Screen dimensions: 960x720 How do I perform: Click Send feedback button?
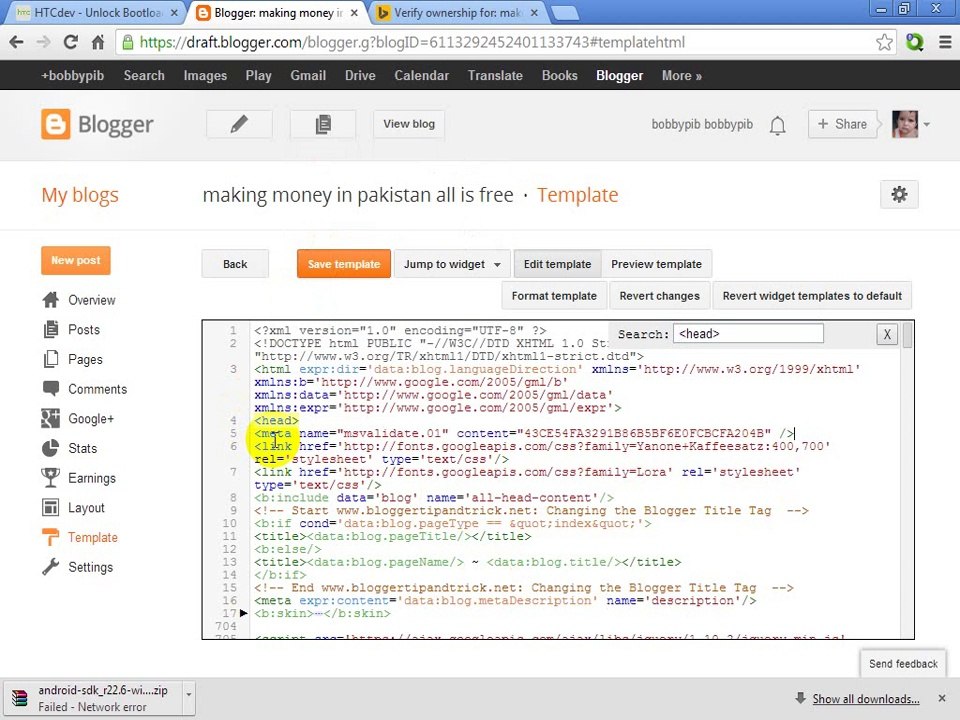pyautogui.click(x=903, y=664)
